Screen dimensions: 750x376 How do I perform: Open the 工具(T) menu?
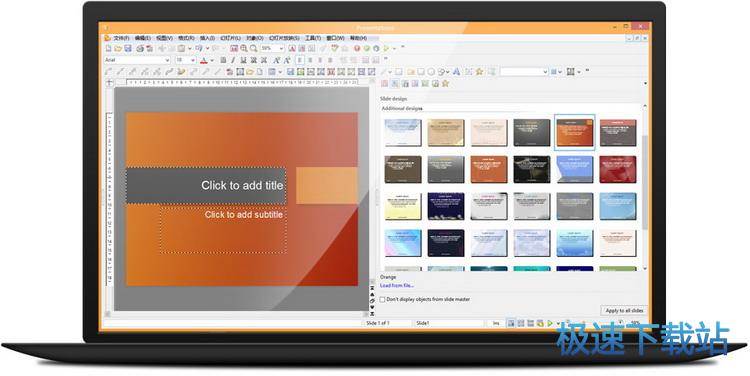pos(313,38)
